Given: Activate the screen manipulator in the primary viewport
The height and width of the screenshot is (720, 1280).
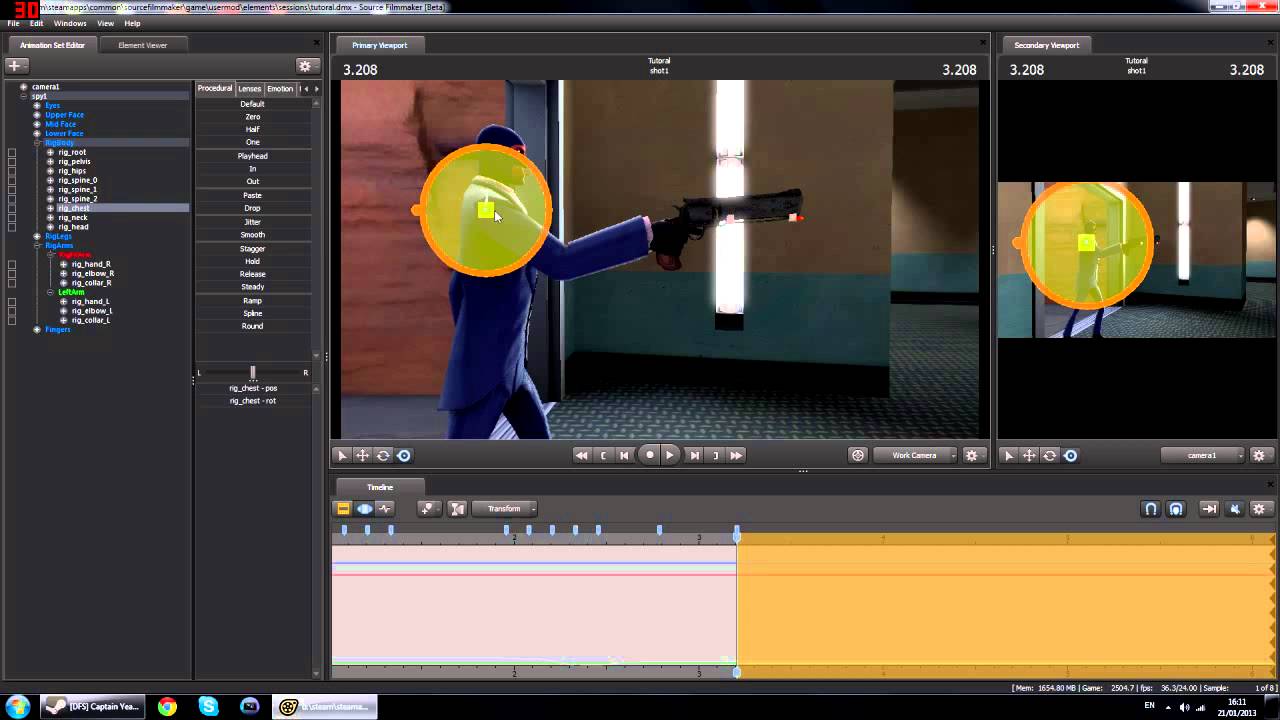Looking at the screenshot, I should click(404, 455).
